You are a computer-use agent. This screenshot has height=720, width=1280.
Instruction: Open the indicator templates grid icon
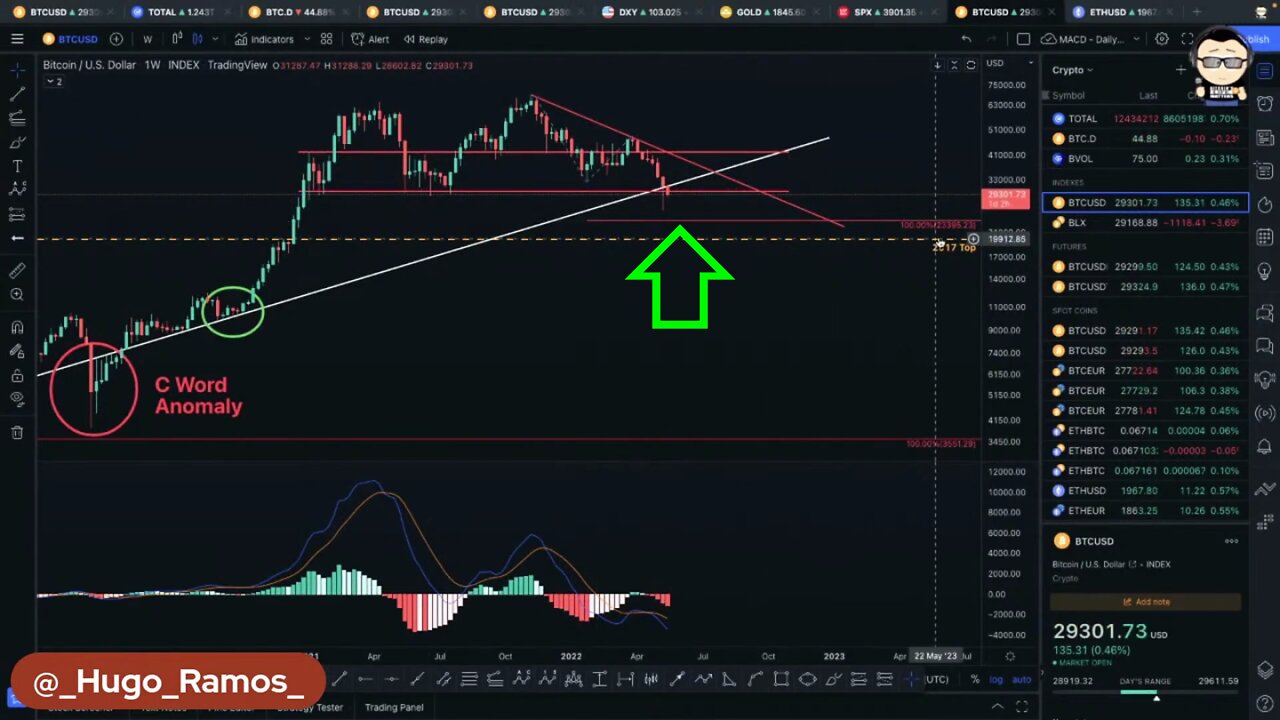point(326,39)
